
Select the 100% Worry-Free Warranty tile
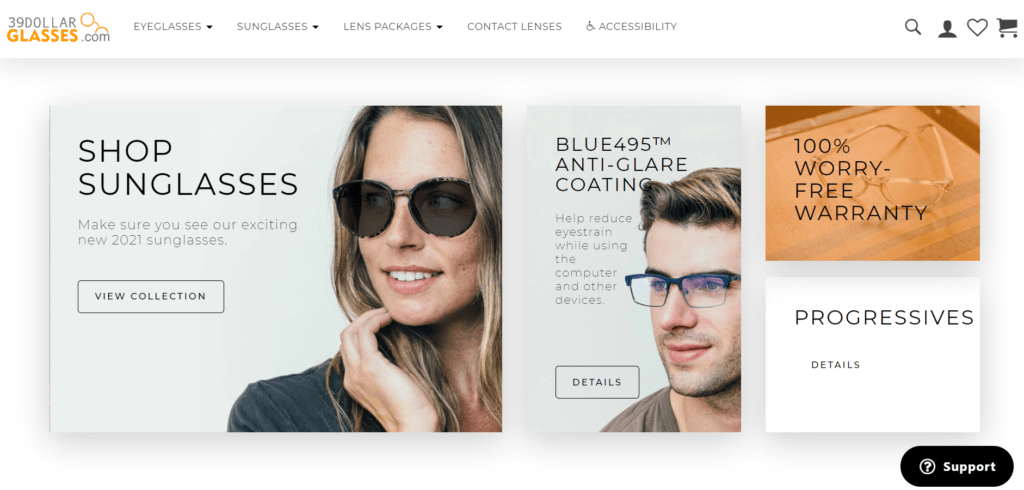tap(872, 183)
